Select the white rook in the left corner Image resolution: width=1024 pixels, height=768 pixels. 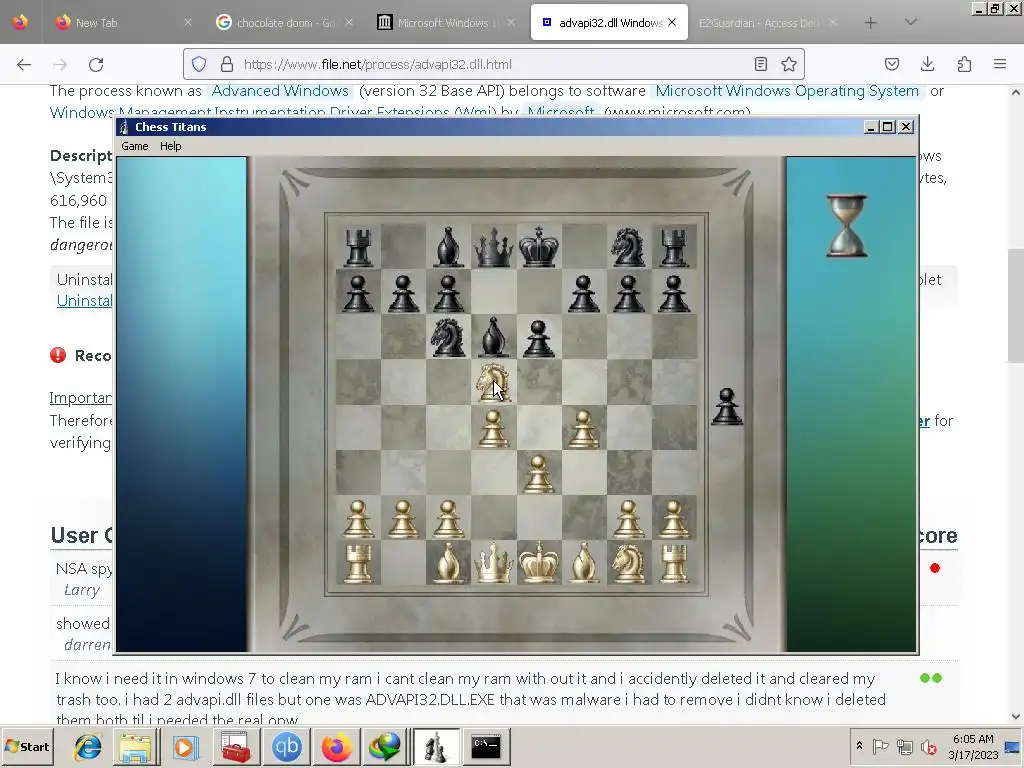pos(358,563)
